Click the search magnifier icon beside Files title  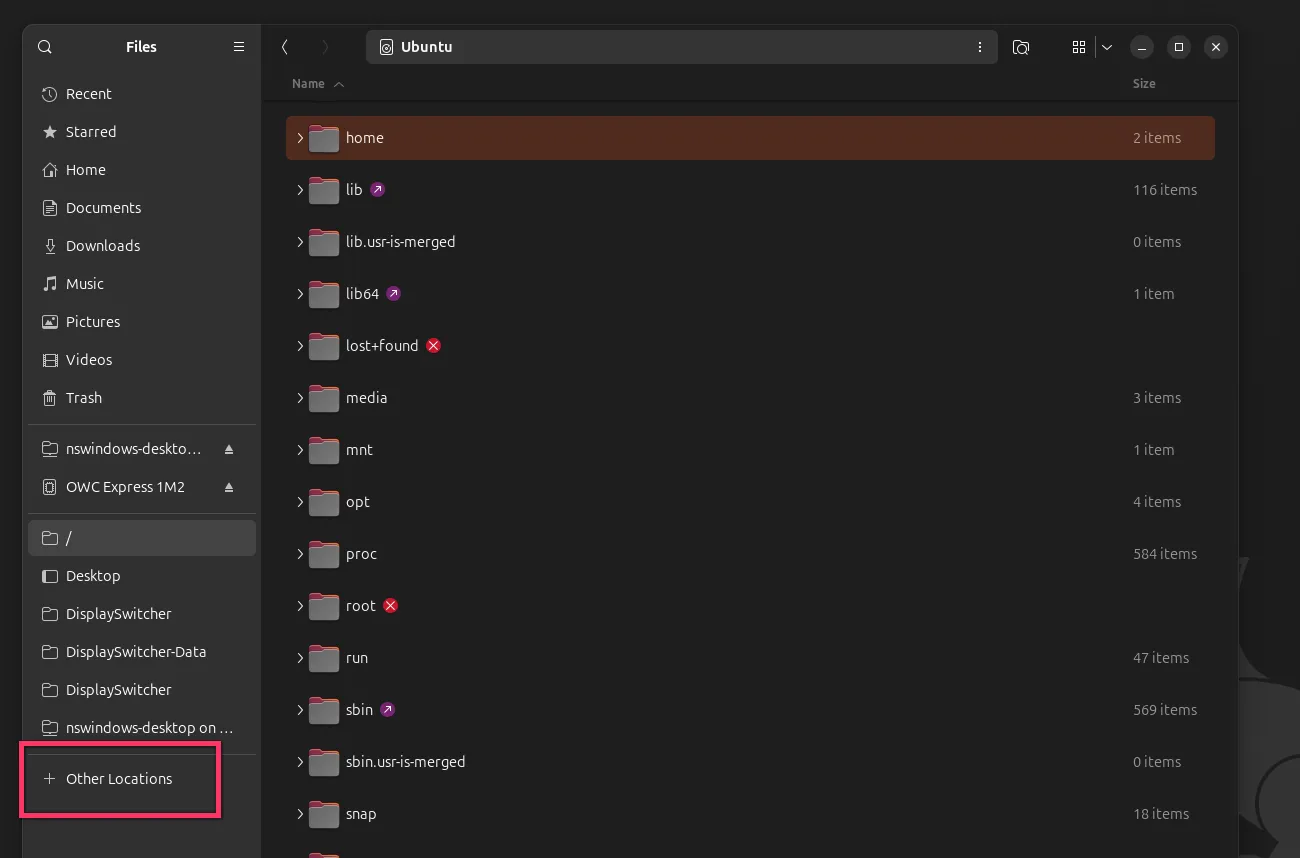[x=44, y=47]
